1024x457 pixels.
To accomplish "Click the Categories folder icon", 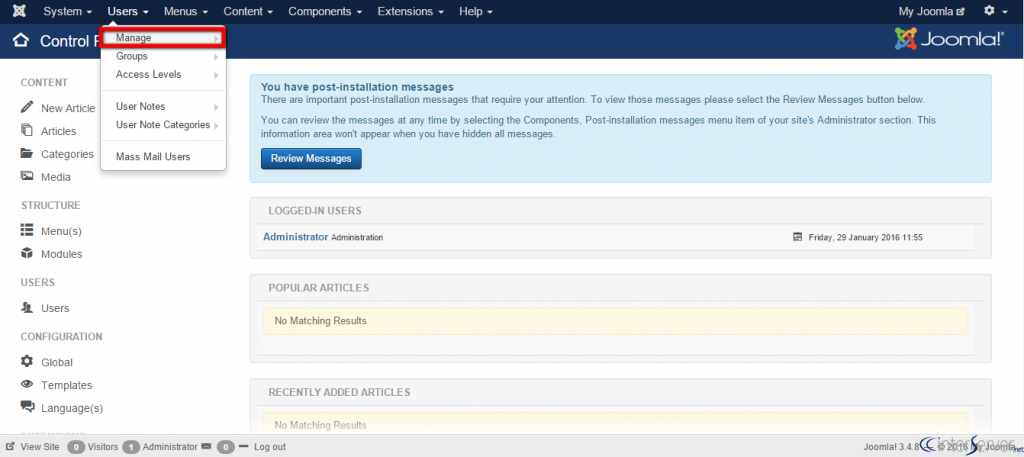I will click(27, 153).
